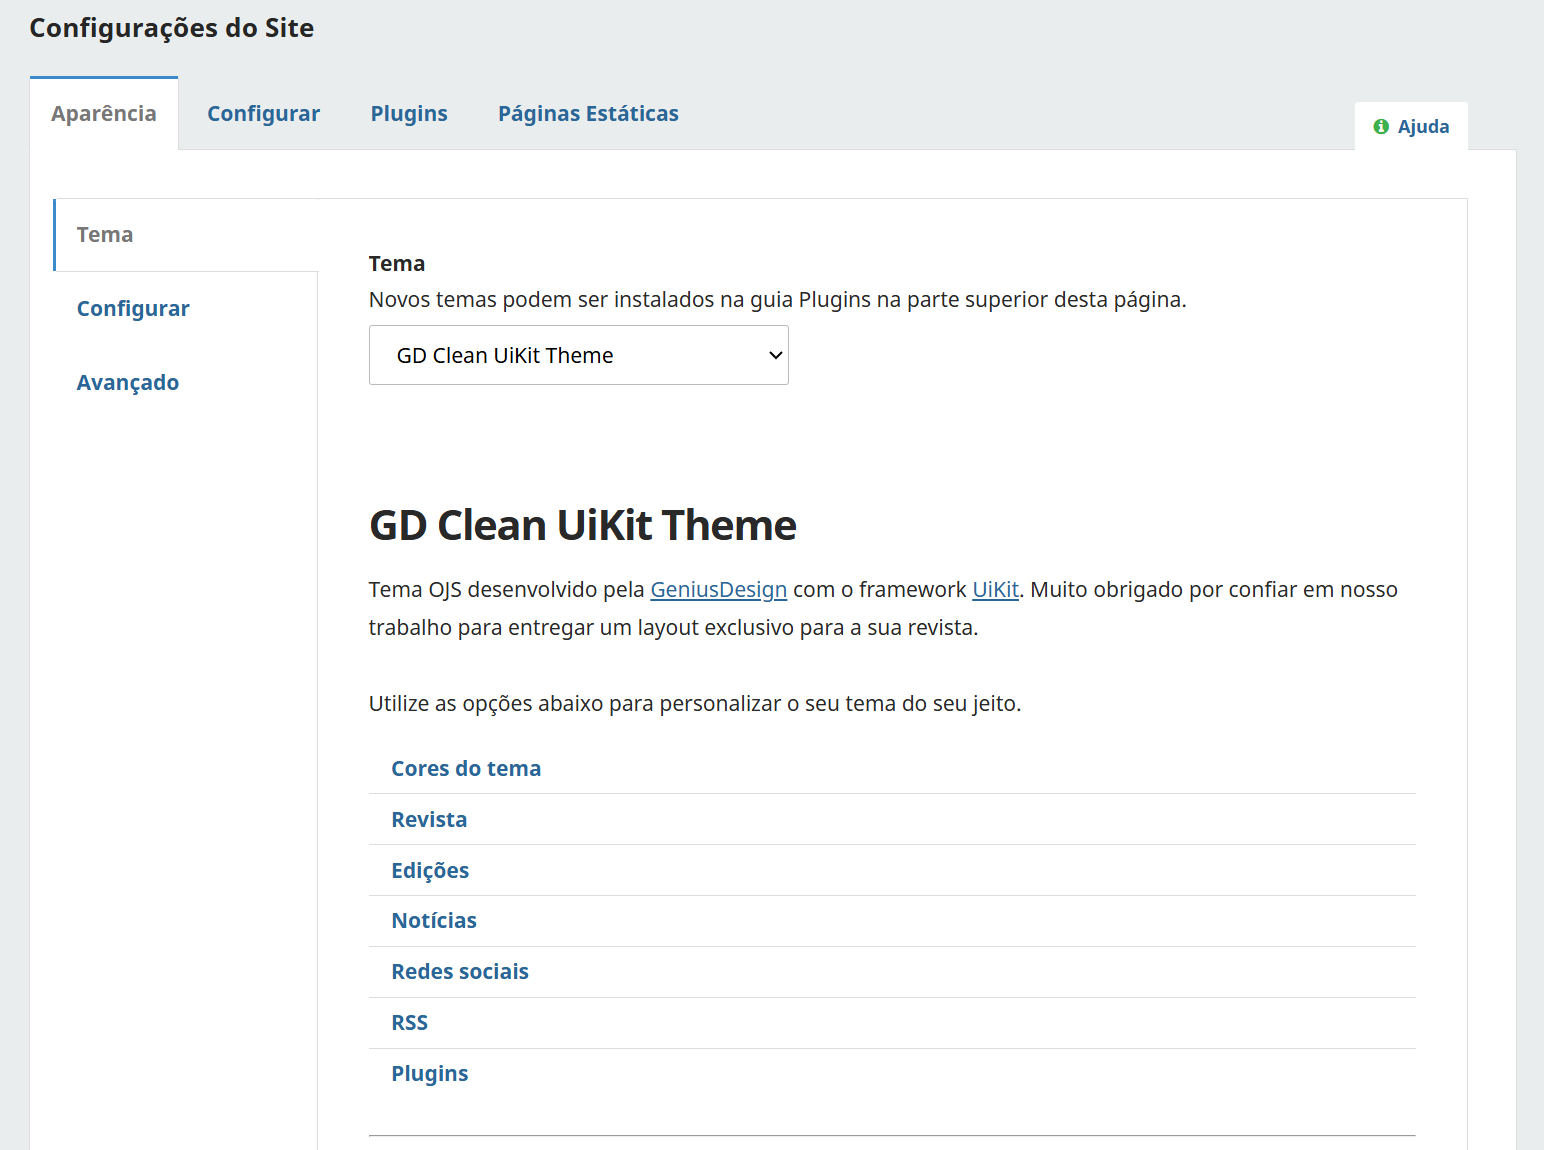Open the GeniusDesign link
The image size is (1544, 1150).
[x=718, y=589]
